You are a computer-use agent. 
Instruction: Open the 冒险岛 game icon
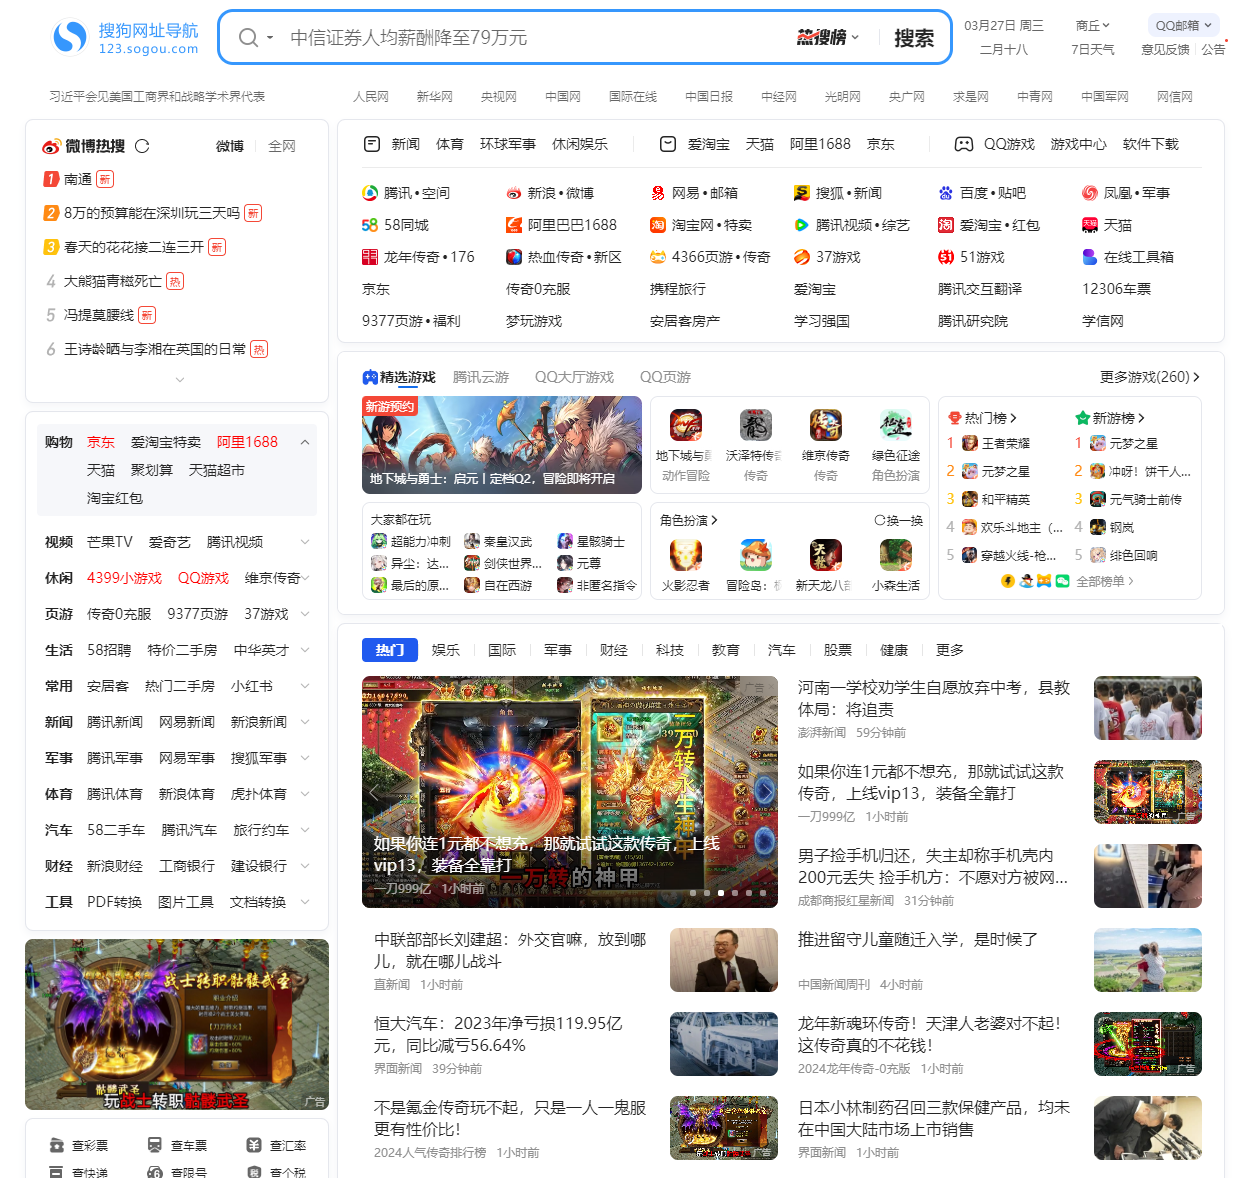point(756,555)
